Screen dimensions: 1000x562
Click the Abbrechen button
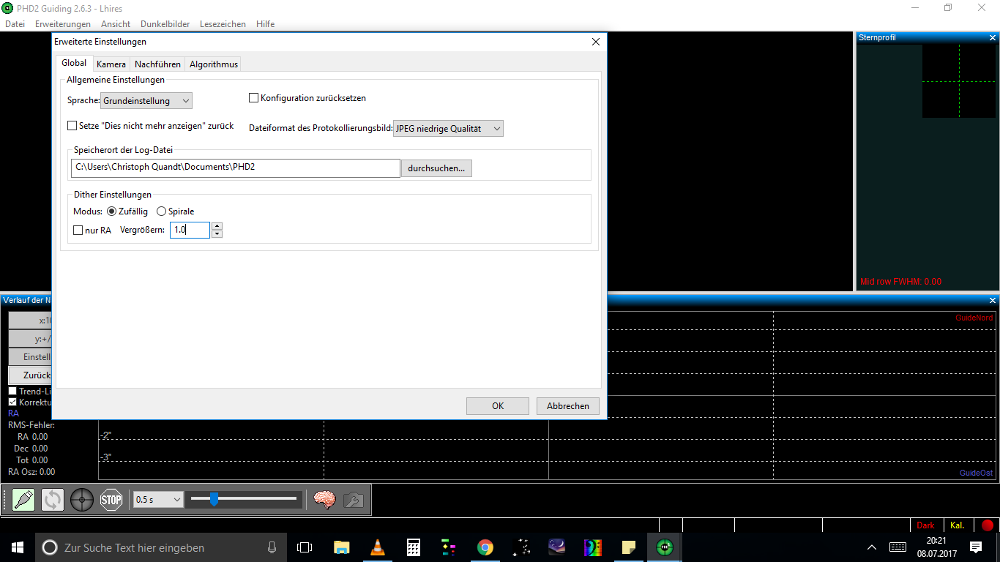[x=568, y=406]
